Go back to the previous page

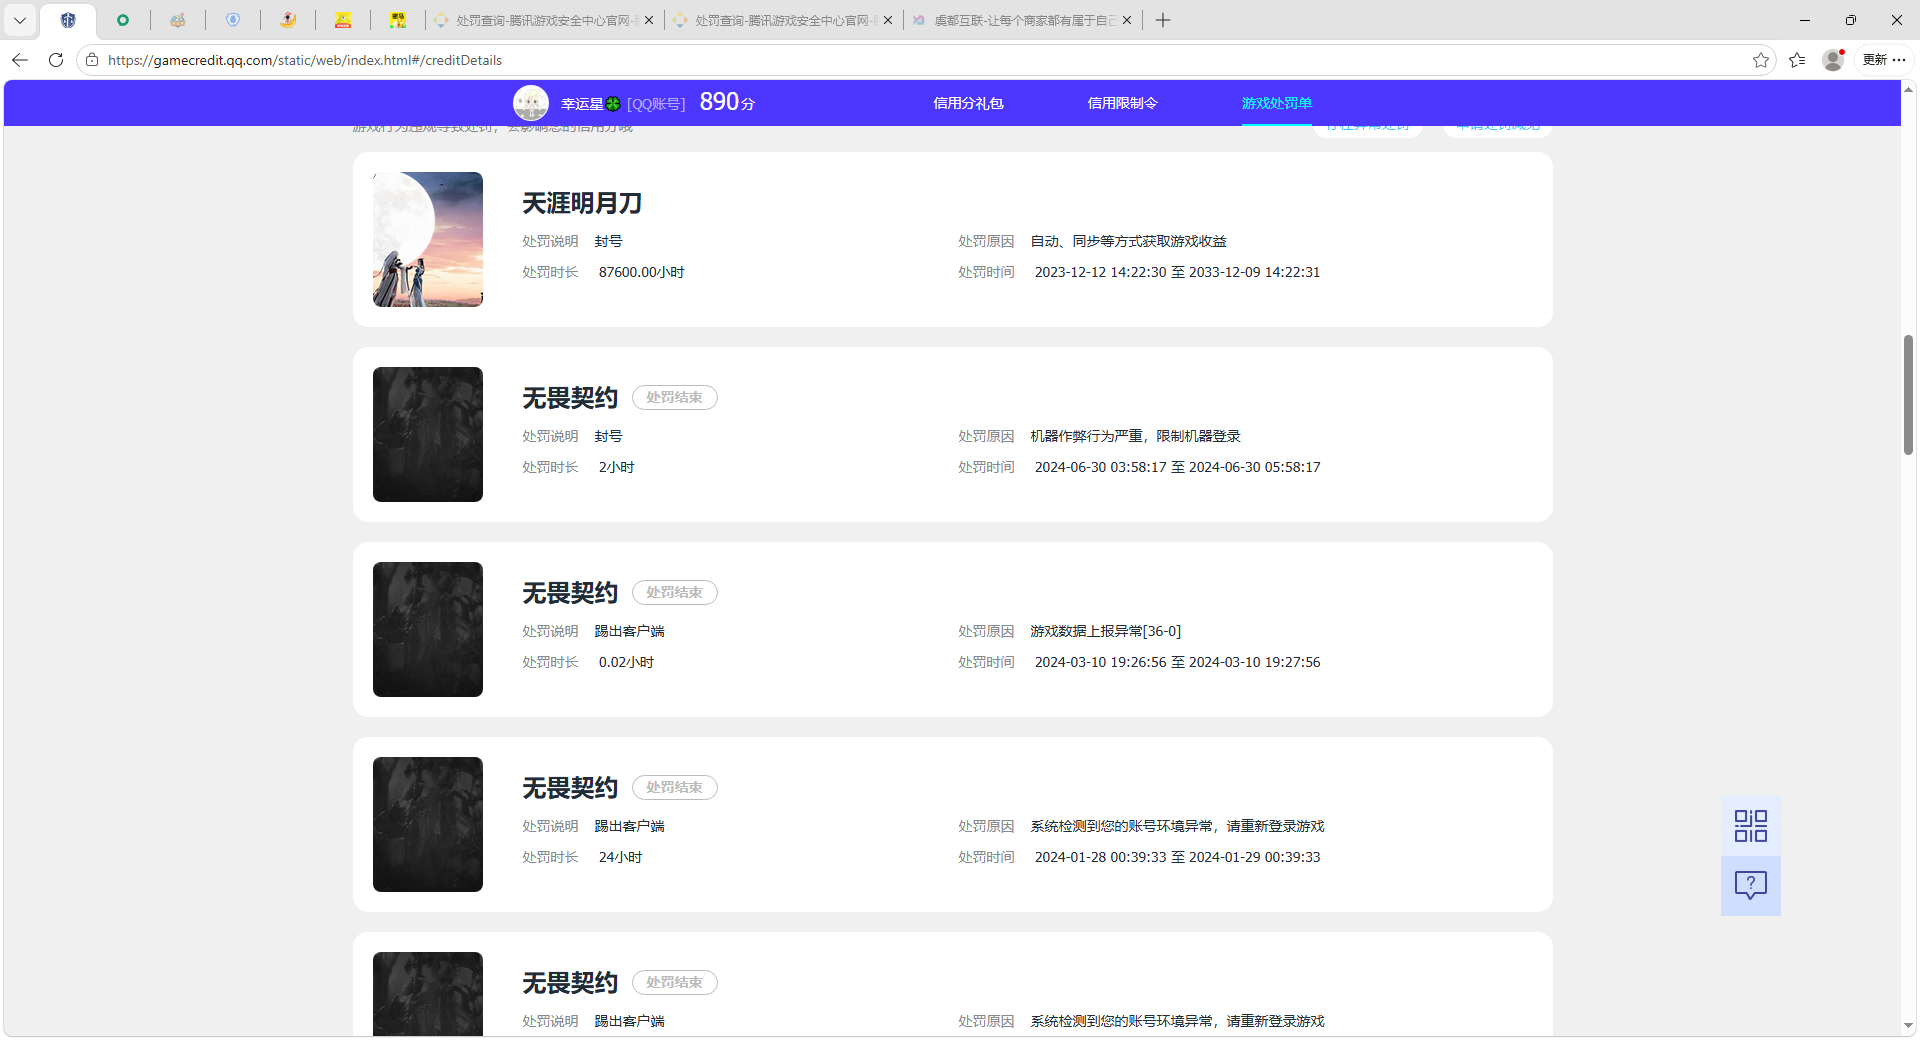[20, 60]
